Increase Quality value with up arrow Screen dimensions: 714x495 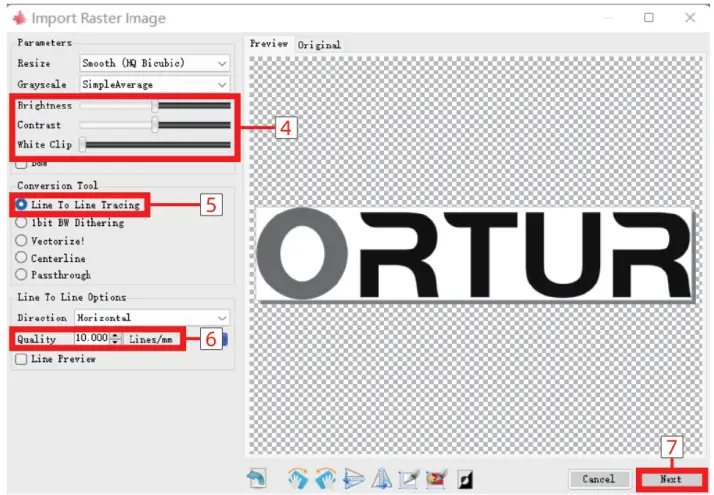click(116, 336)
